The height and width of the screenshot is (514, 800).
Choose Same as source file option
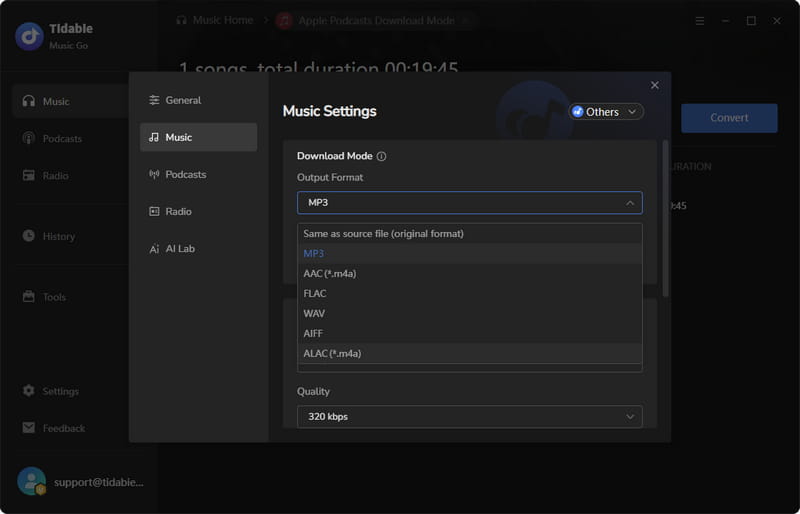coord(469,234)
